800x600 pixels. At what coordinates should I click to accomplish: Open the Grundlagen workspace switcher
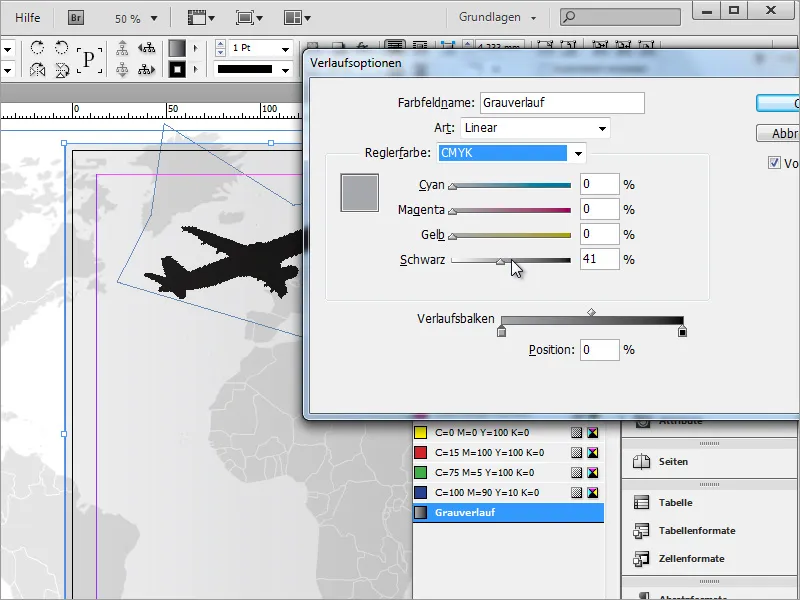coord(497,17)
